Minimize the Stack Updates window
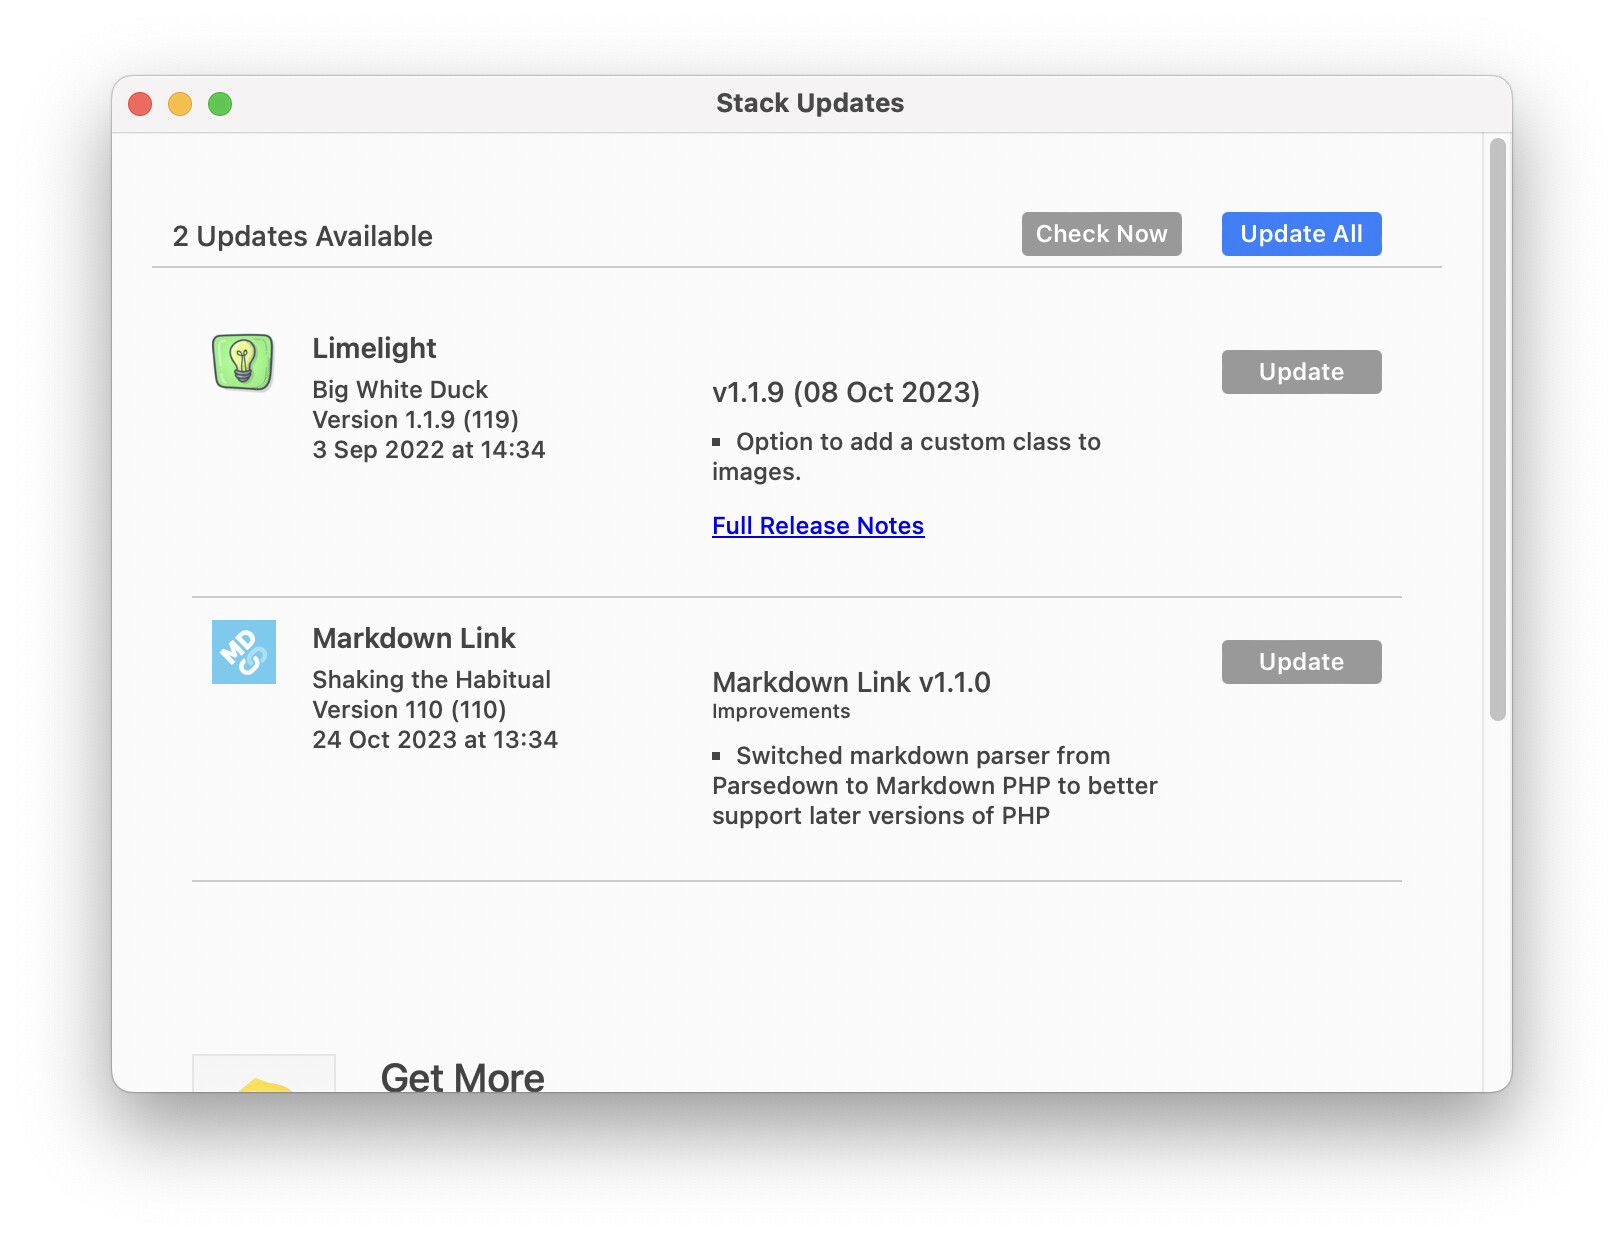 pyautogui.click(x=180, y=104)
